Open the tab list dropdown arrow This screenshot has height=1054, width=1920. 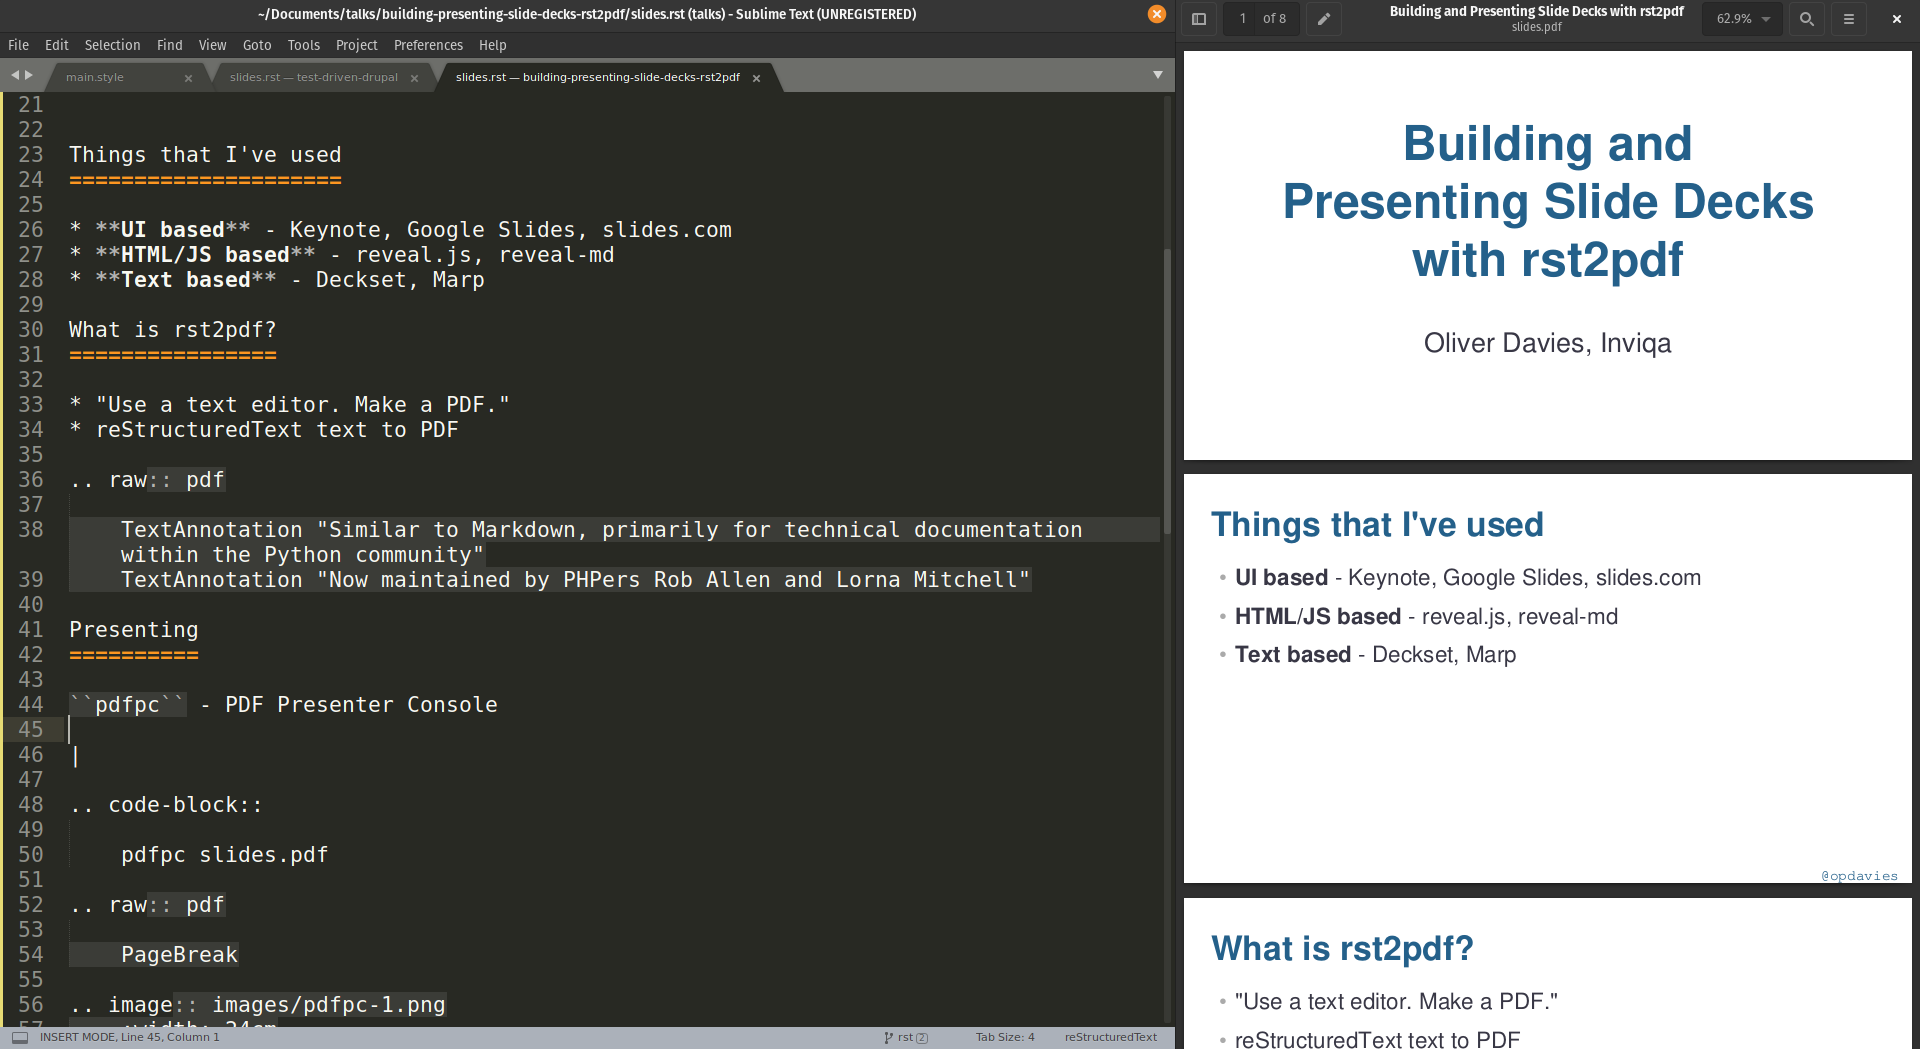point(1157,75)
